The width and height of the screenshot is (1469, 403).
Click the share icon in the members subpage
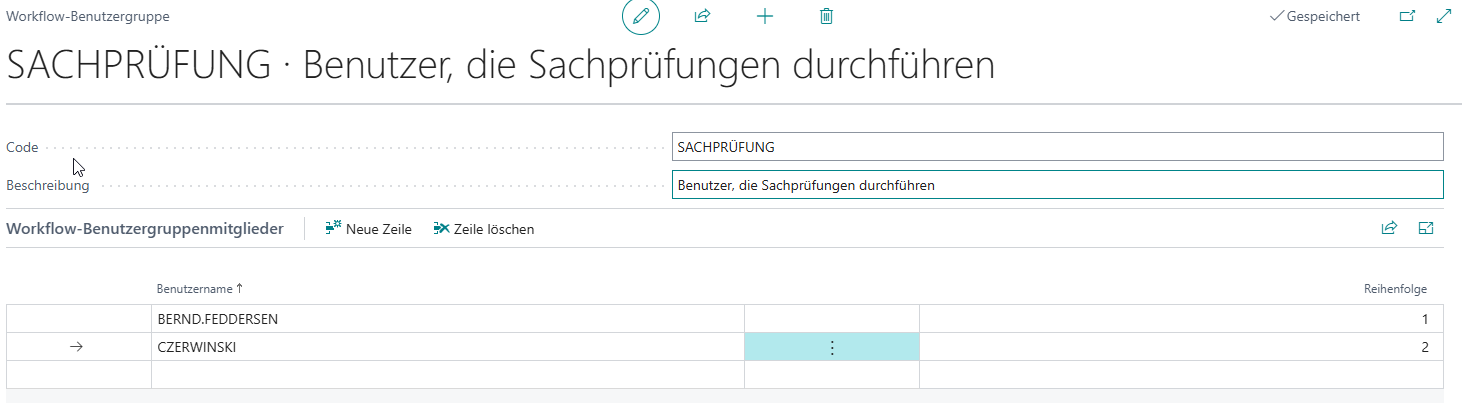click(1389, 228)
